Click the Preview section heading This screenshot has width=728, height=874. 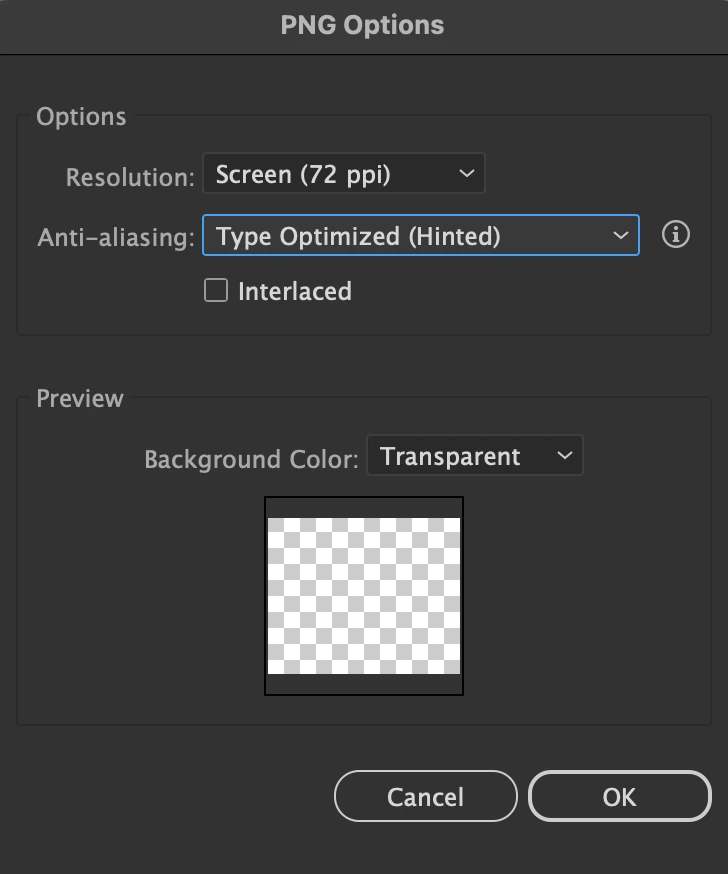80,399
